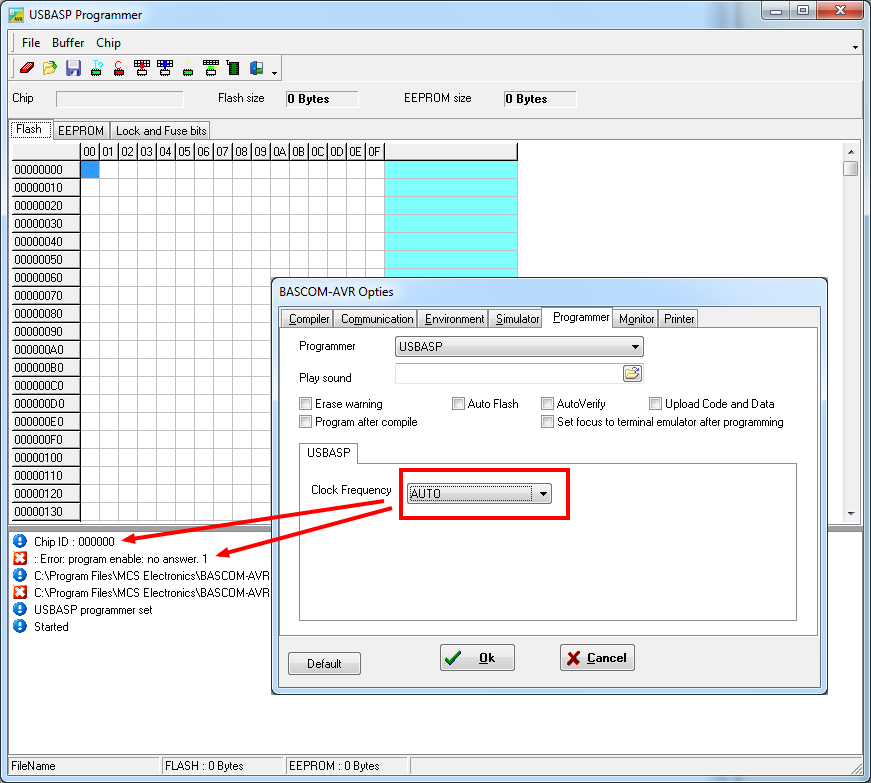The height and width of the screenshot is (783, 871).
Task: Open the Compiler options tab
Action: (308, 319)
